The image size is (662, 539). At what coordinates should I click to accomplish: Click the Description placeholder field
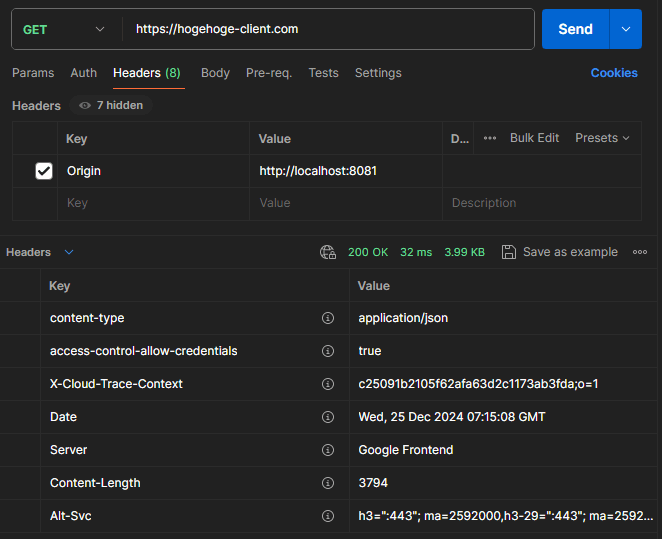coord(542,203)
